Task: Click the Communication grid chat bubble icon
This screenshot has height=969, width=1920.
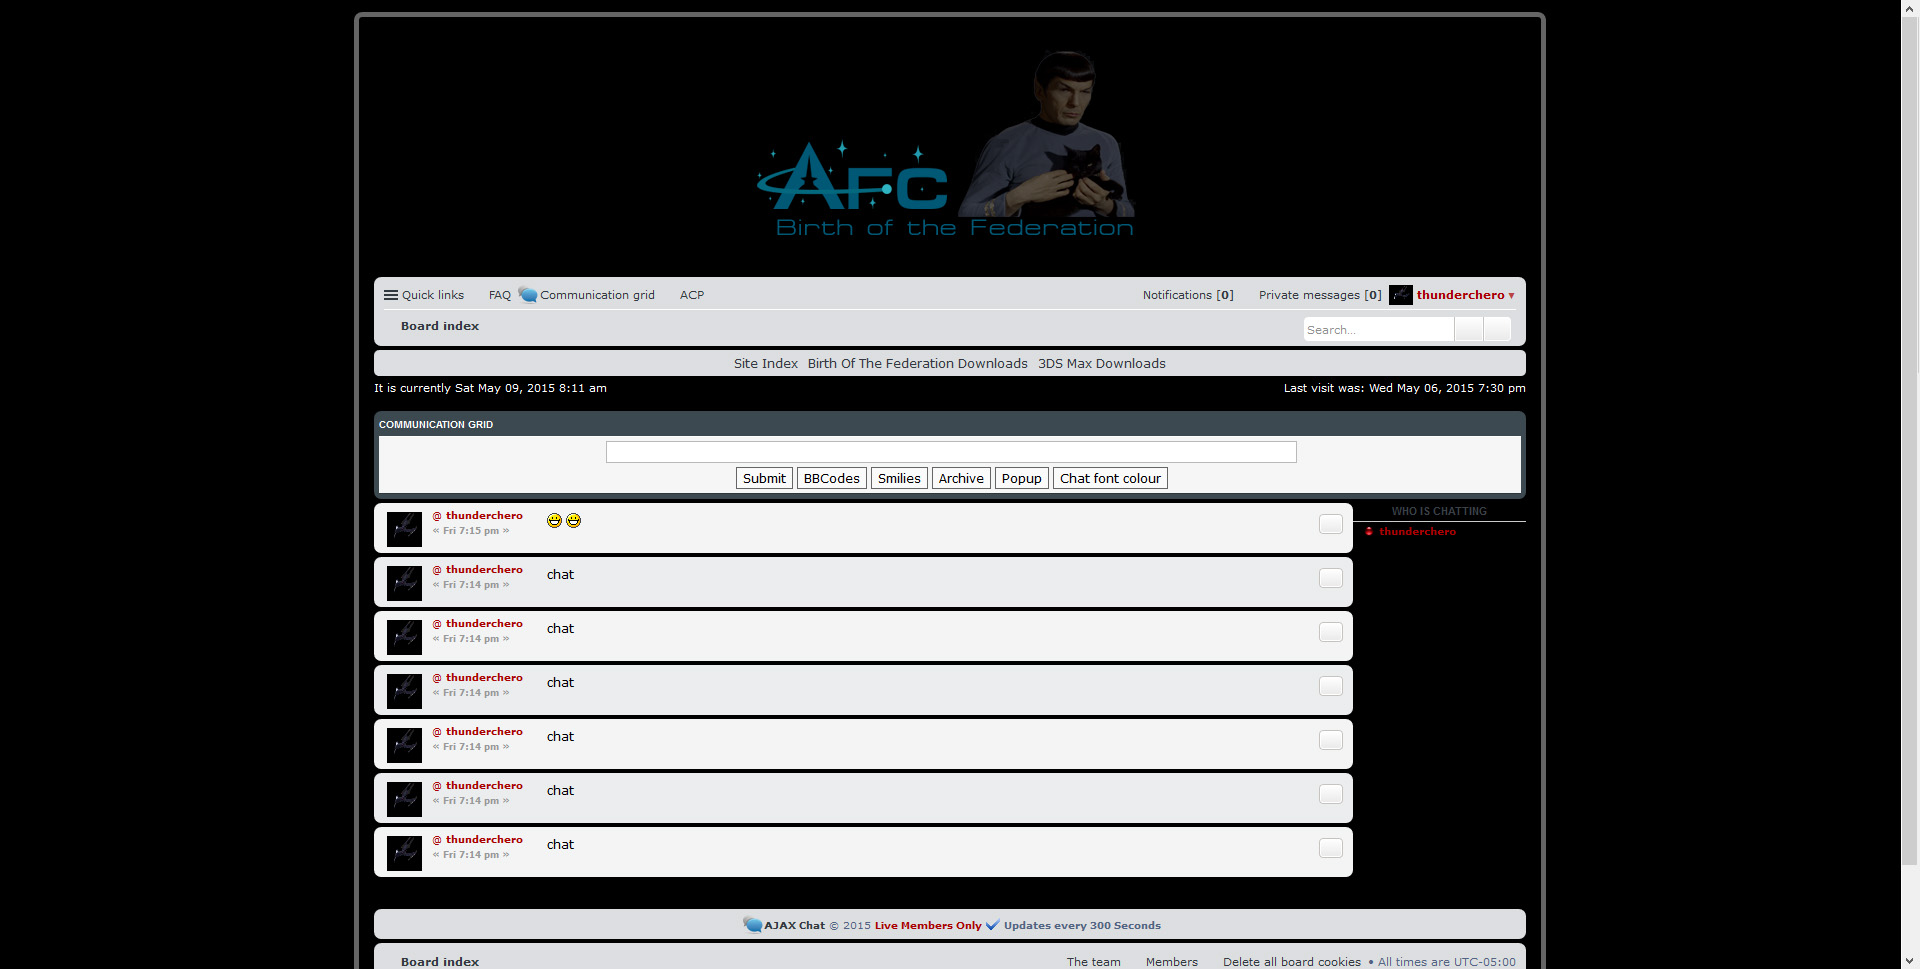Action: pos(527,295)
